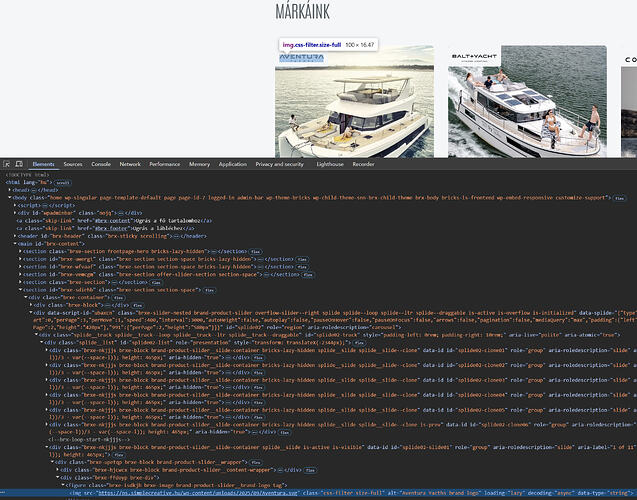Expand the head element node

click(x=11, y=190)
